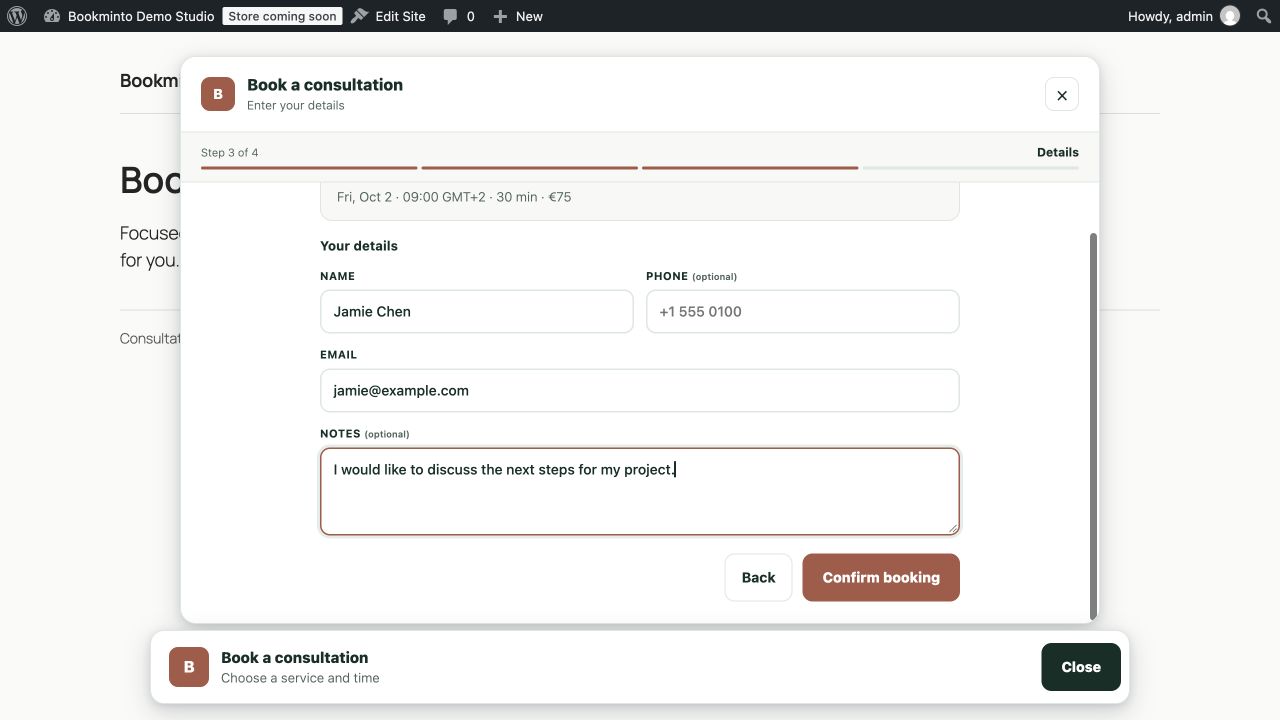Focus the Email field with jamie@example.com

(640, 390)
